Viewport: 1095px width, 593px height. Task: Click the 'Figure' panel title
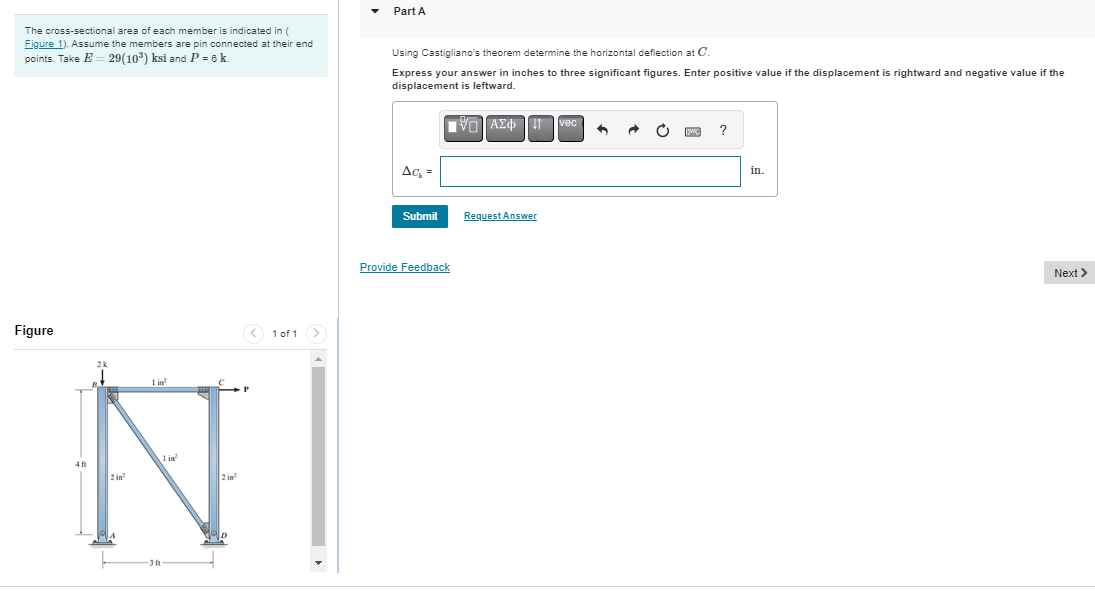click(34, 330)
